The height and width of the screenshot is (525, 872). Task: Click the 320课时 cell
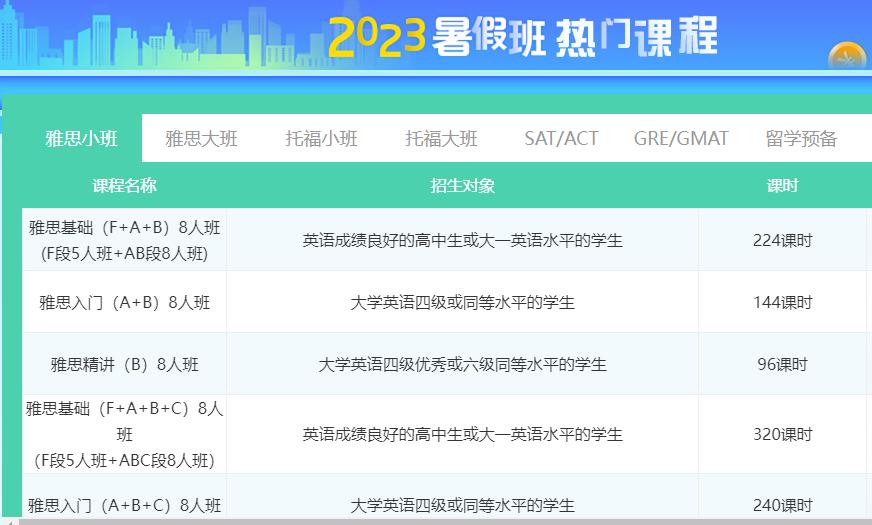pos(782,434)
